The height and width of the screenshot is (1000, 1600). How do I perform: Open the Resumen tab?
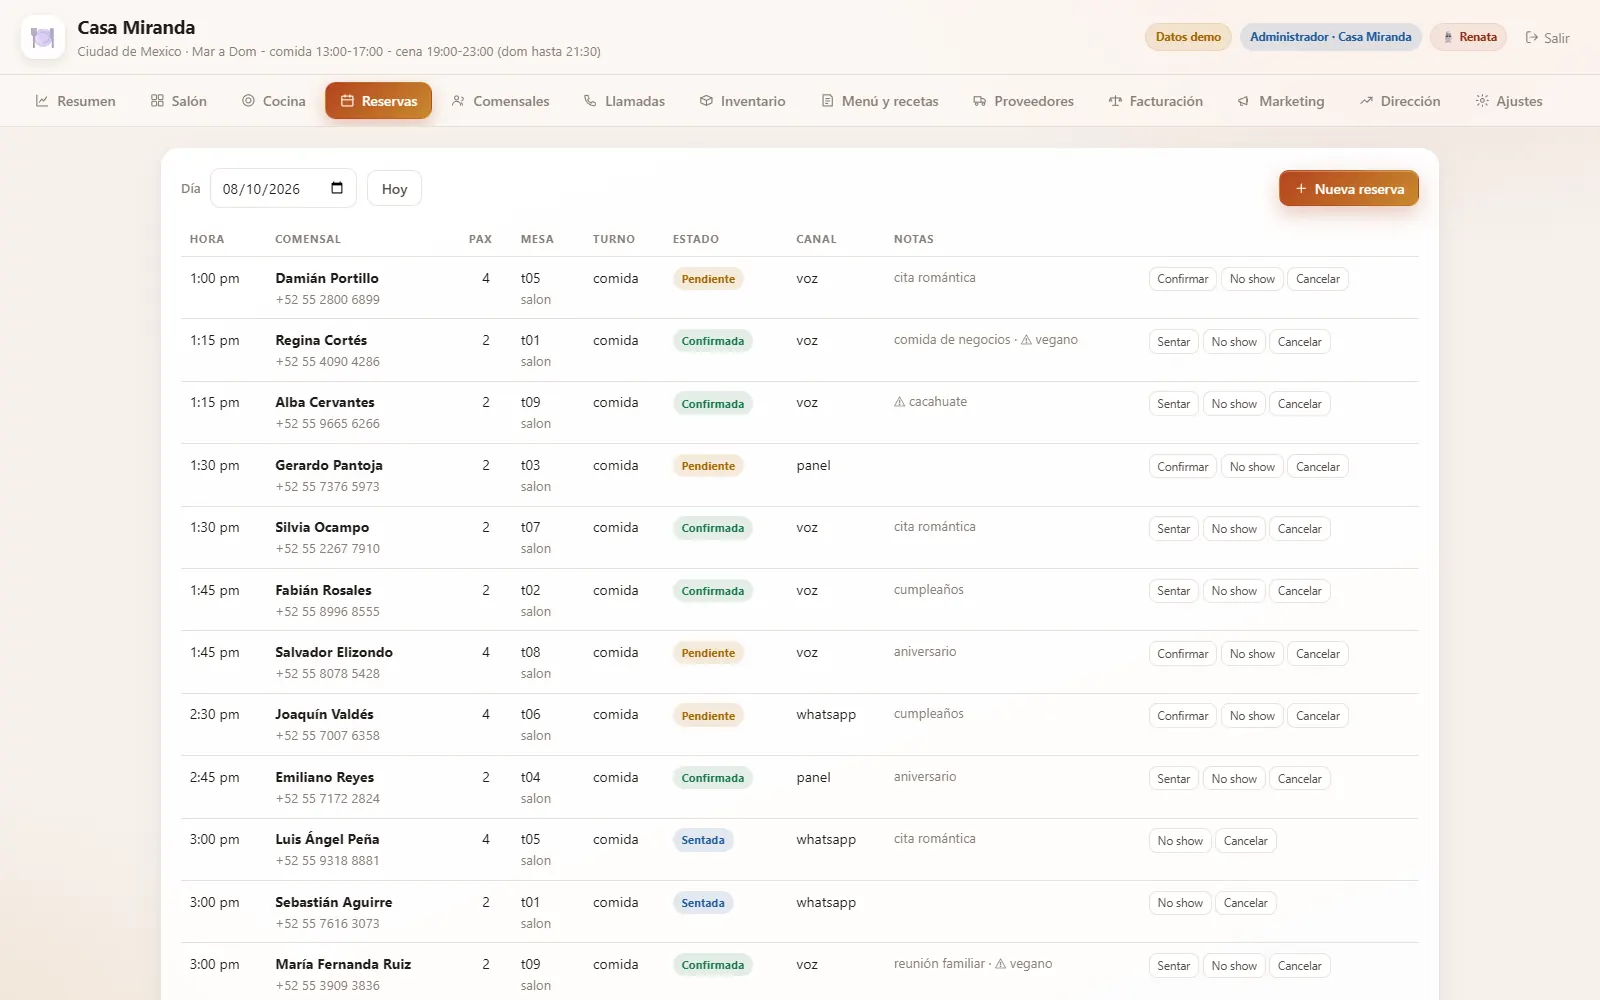click(x=76, y=101)
